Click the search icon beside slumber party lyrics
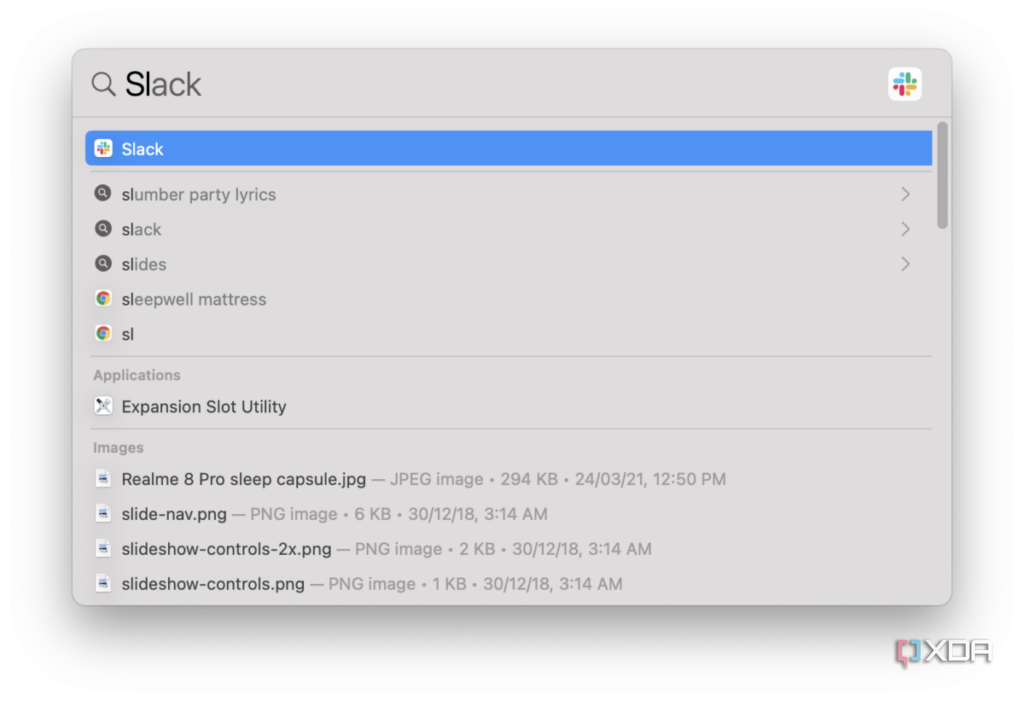1024x701 pixels. pos(103,193)
